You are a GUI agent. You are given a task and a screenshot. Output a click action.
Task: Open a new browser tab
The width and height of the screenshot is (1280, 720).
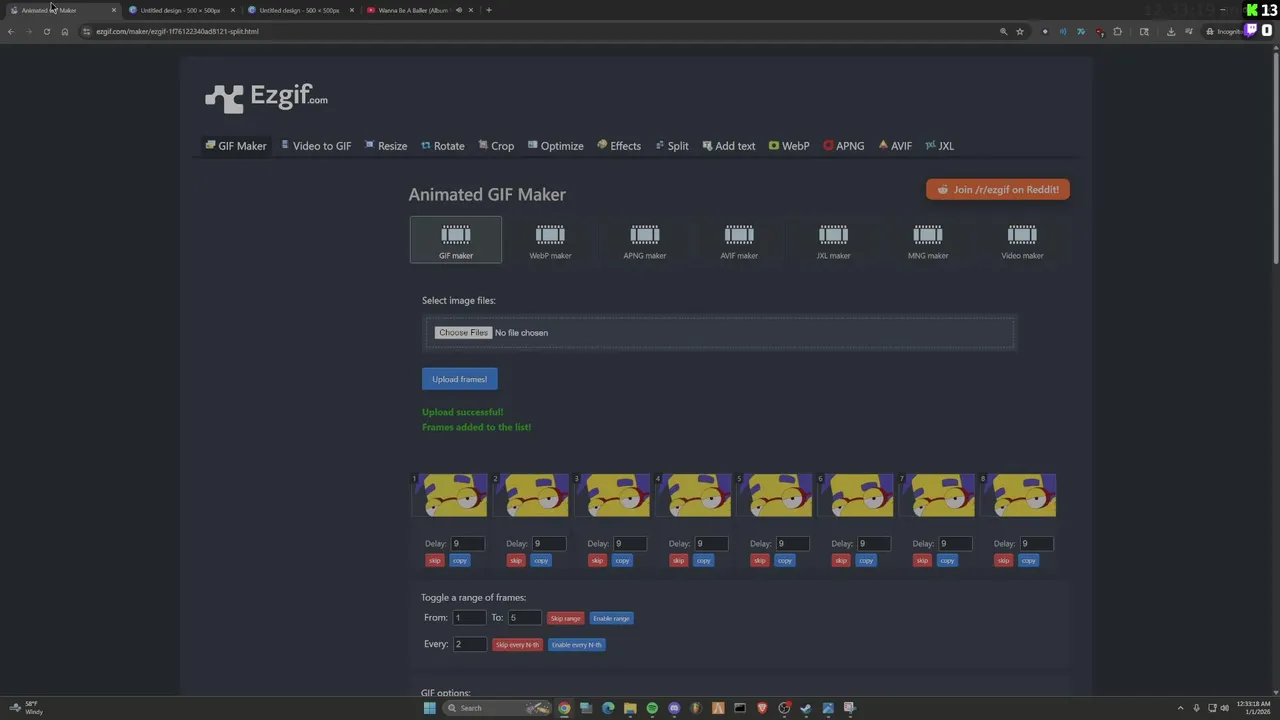pos(488,10)
